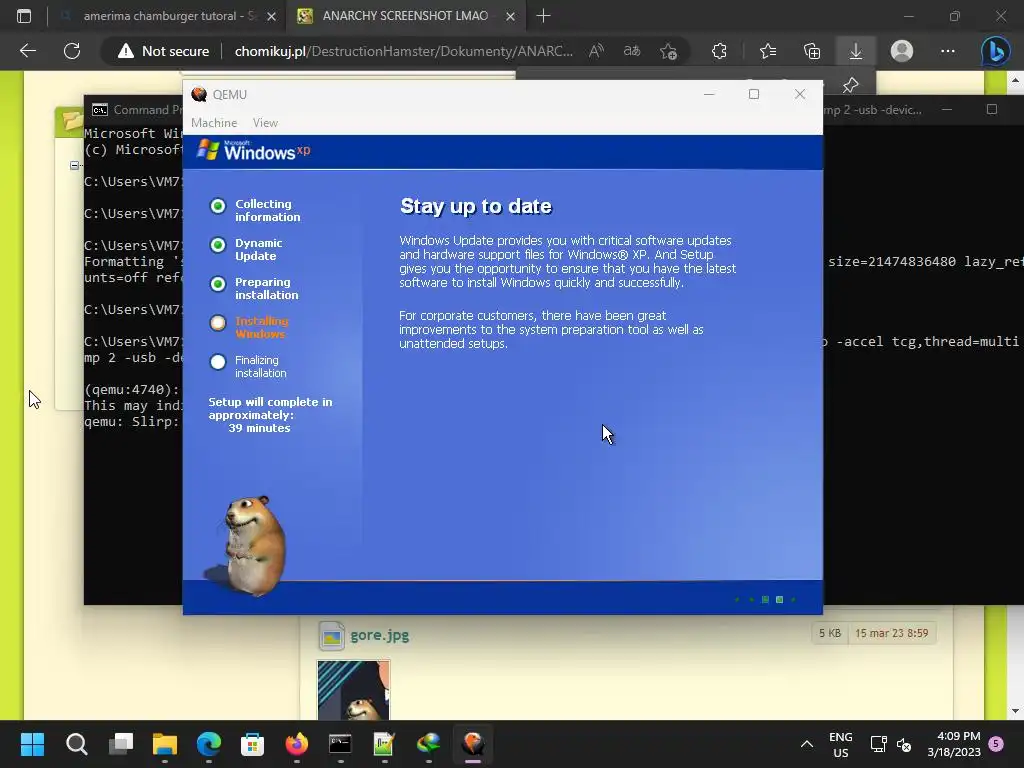
Task: Switch to amerima chamburger tutorial tab
Action: pyautogui.click(x=168, y=16)
